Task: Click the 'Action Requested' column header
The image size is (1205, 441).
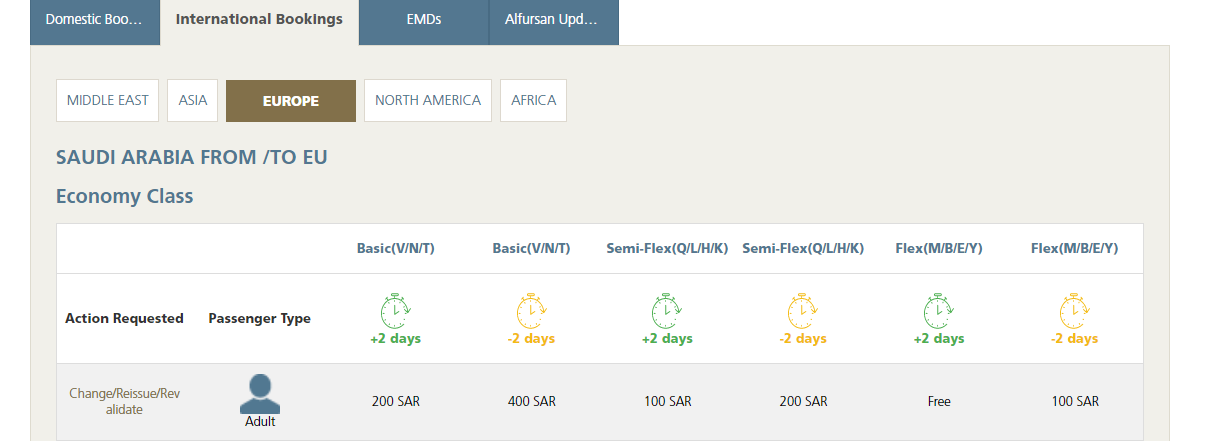Action: click(x=124, y=318)
